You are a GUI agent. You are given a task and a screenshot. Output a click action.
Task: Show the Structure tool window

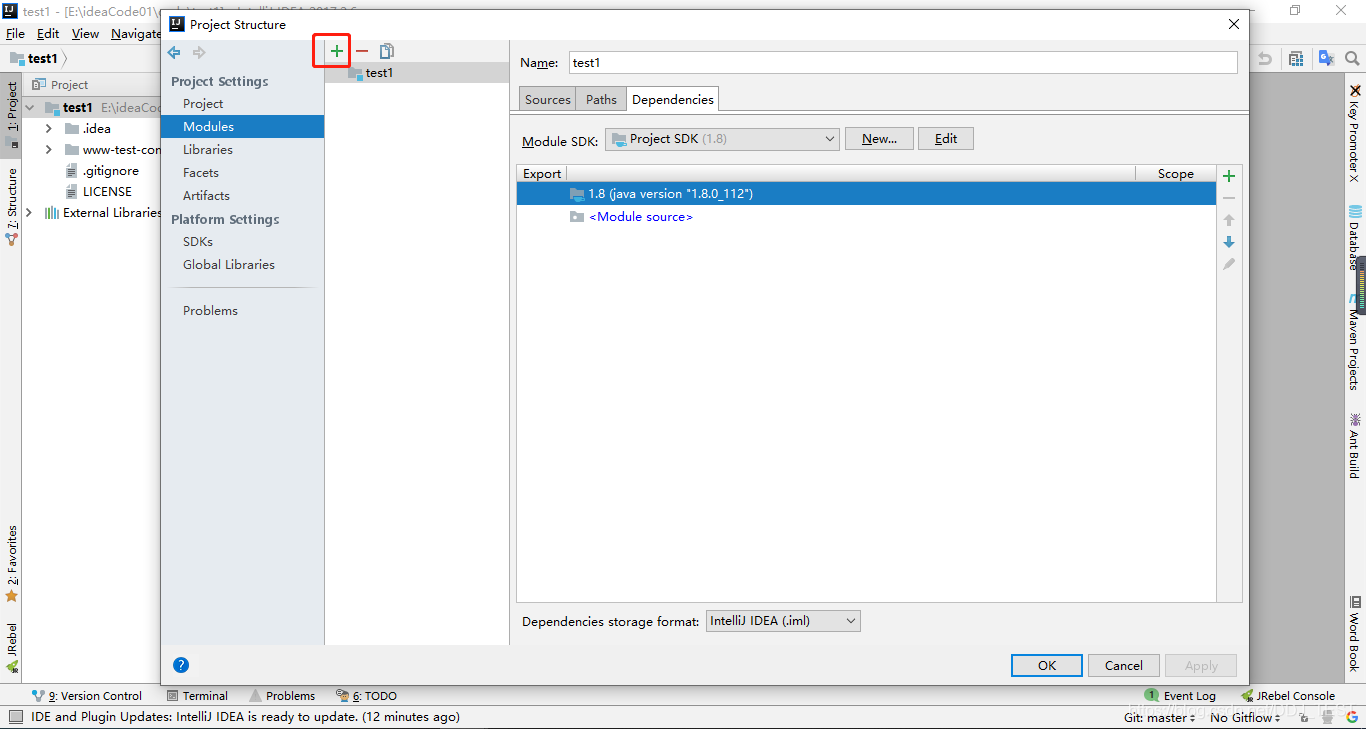12,206
